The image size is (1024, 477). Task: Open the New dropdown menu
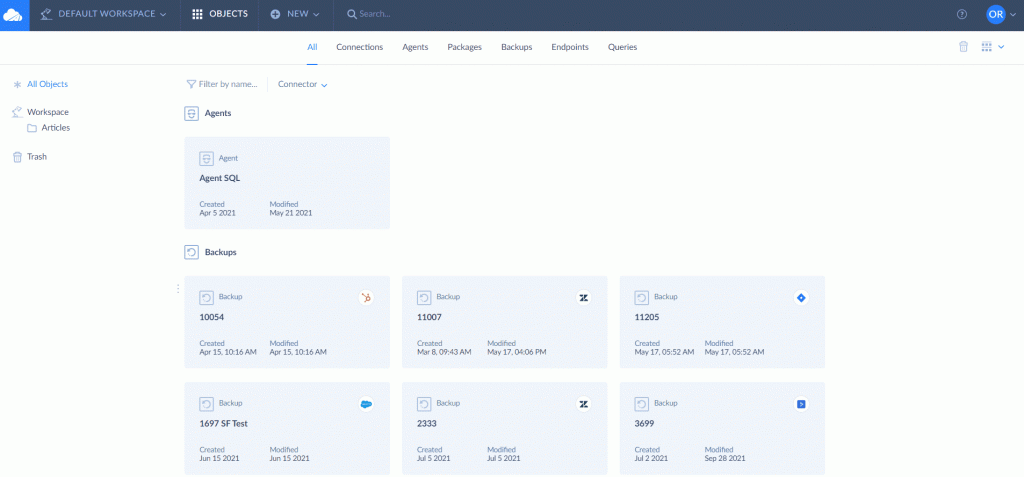coord(295,15)
